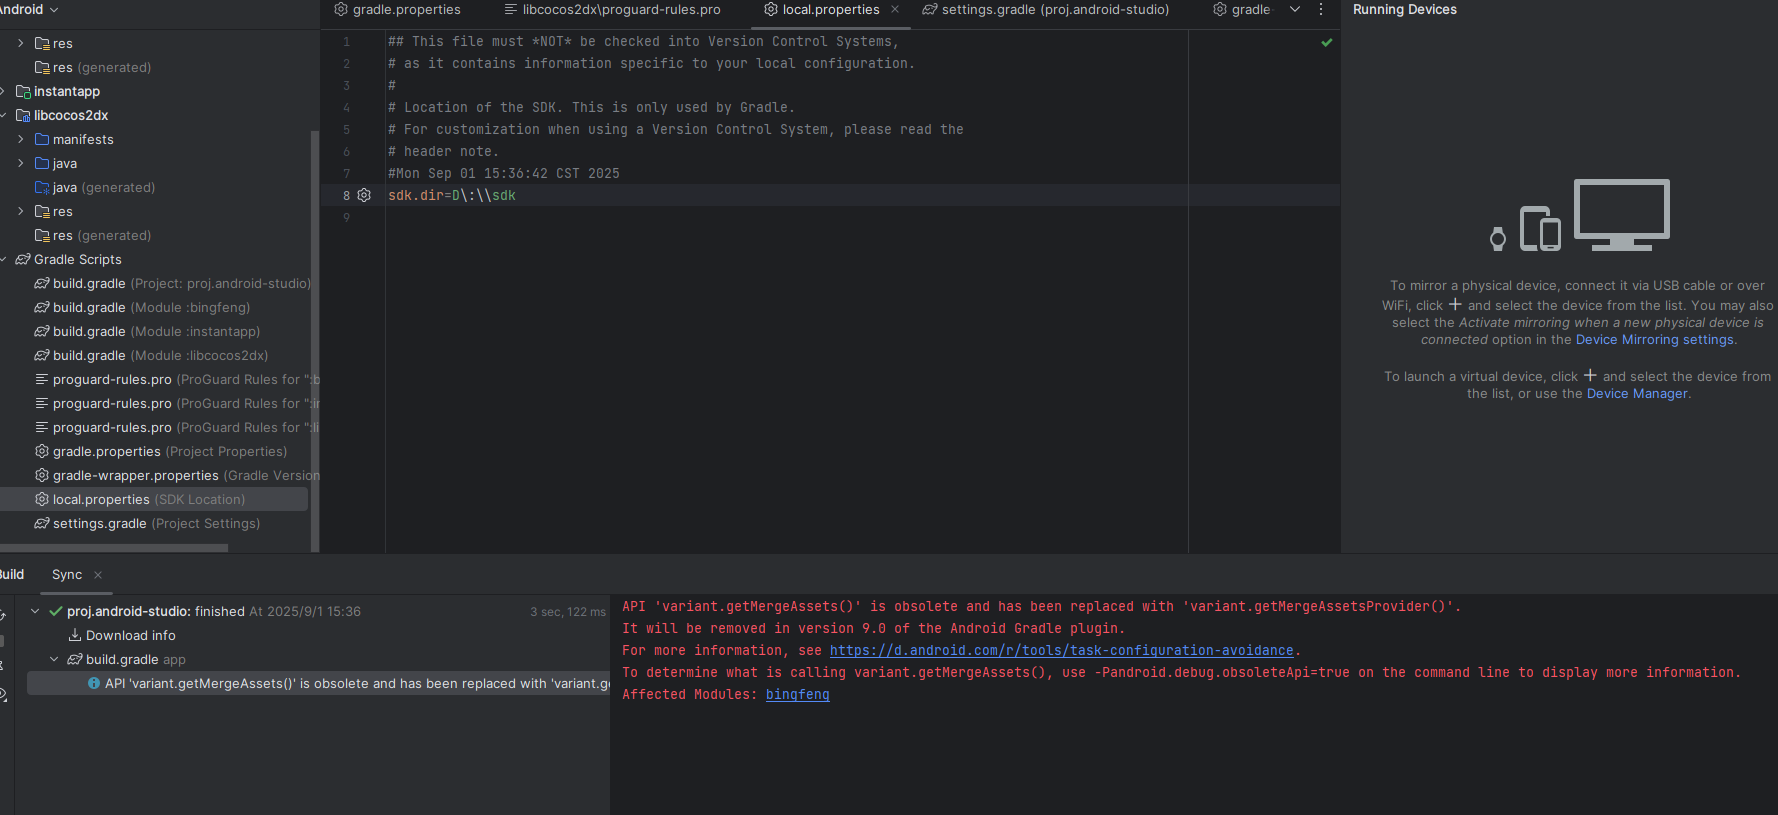Click '# Location of the SDK' comment line
Image resolution: width=1778 pixels, height=815 pixels.
592,107
